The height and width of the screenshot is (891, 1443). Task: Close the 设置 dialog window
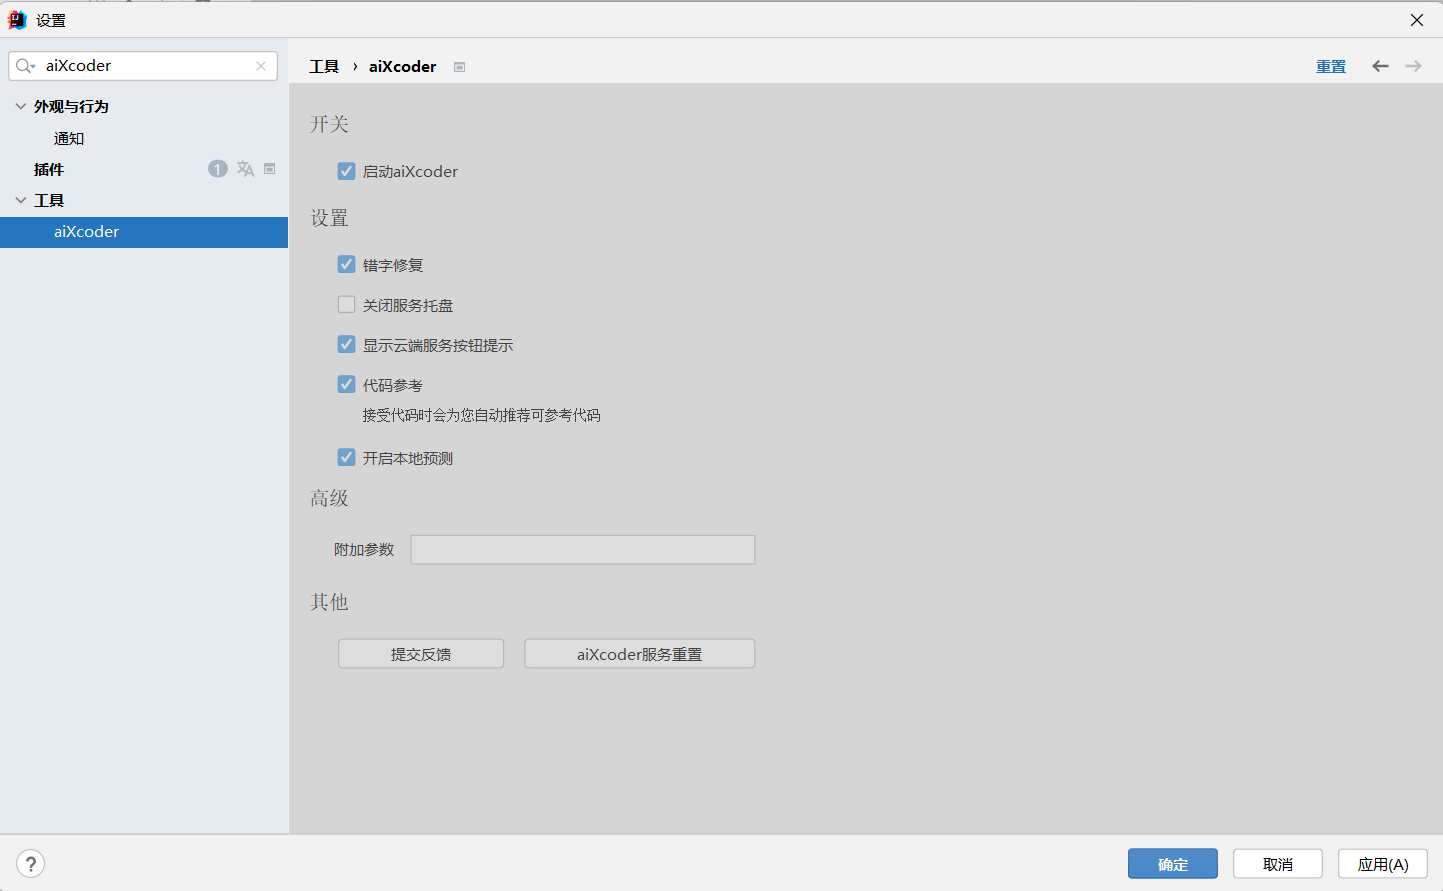[1417, 20]
